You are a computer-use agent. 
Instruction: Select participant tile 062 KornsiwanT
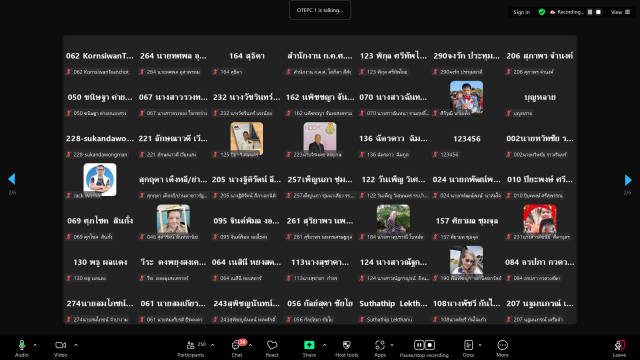click(100, 60)
